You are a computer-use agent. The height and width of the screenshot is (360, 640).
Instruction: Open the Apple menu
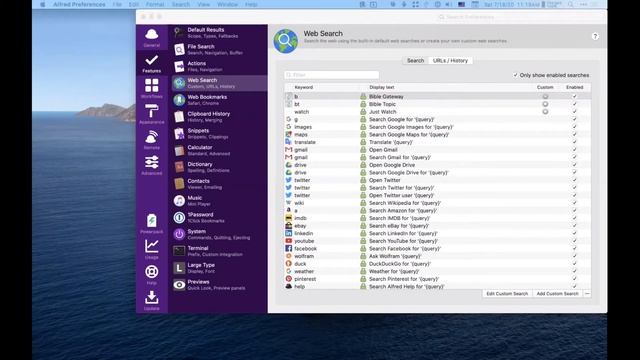(42, 4)
